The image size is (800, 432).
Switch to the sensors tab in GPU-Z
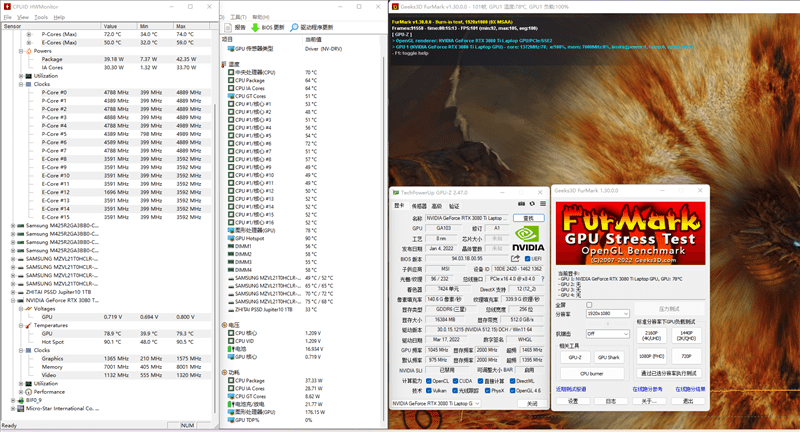[419, 206]
